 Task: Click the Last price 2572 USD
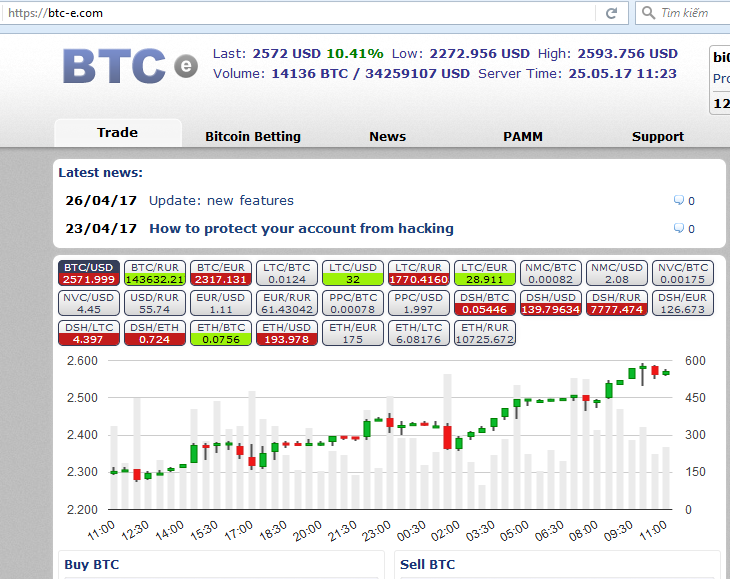click(286, 54)
